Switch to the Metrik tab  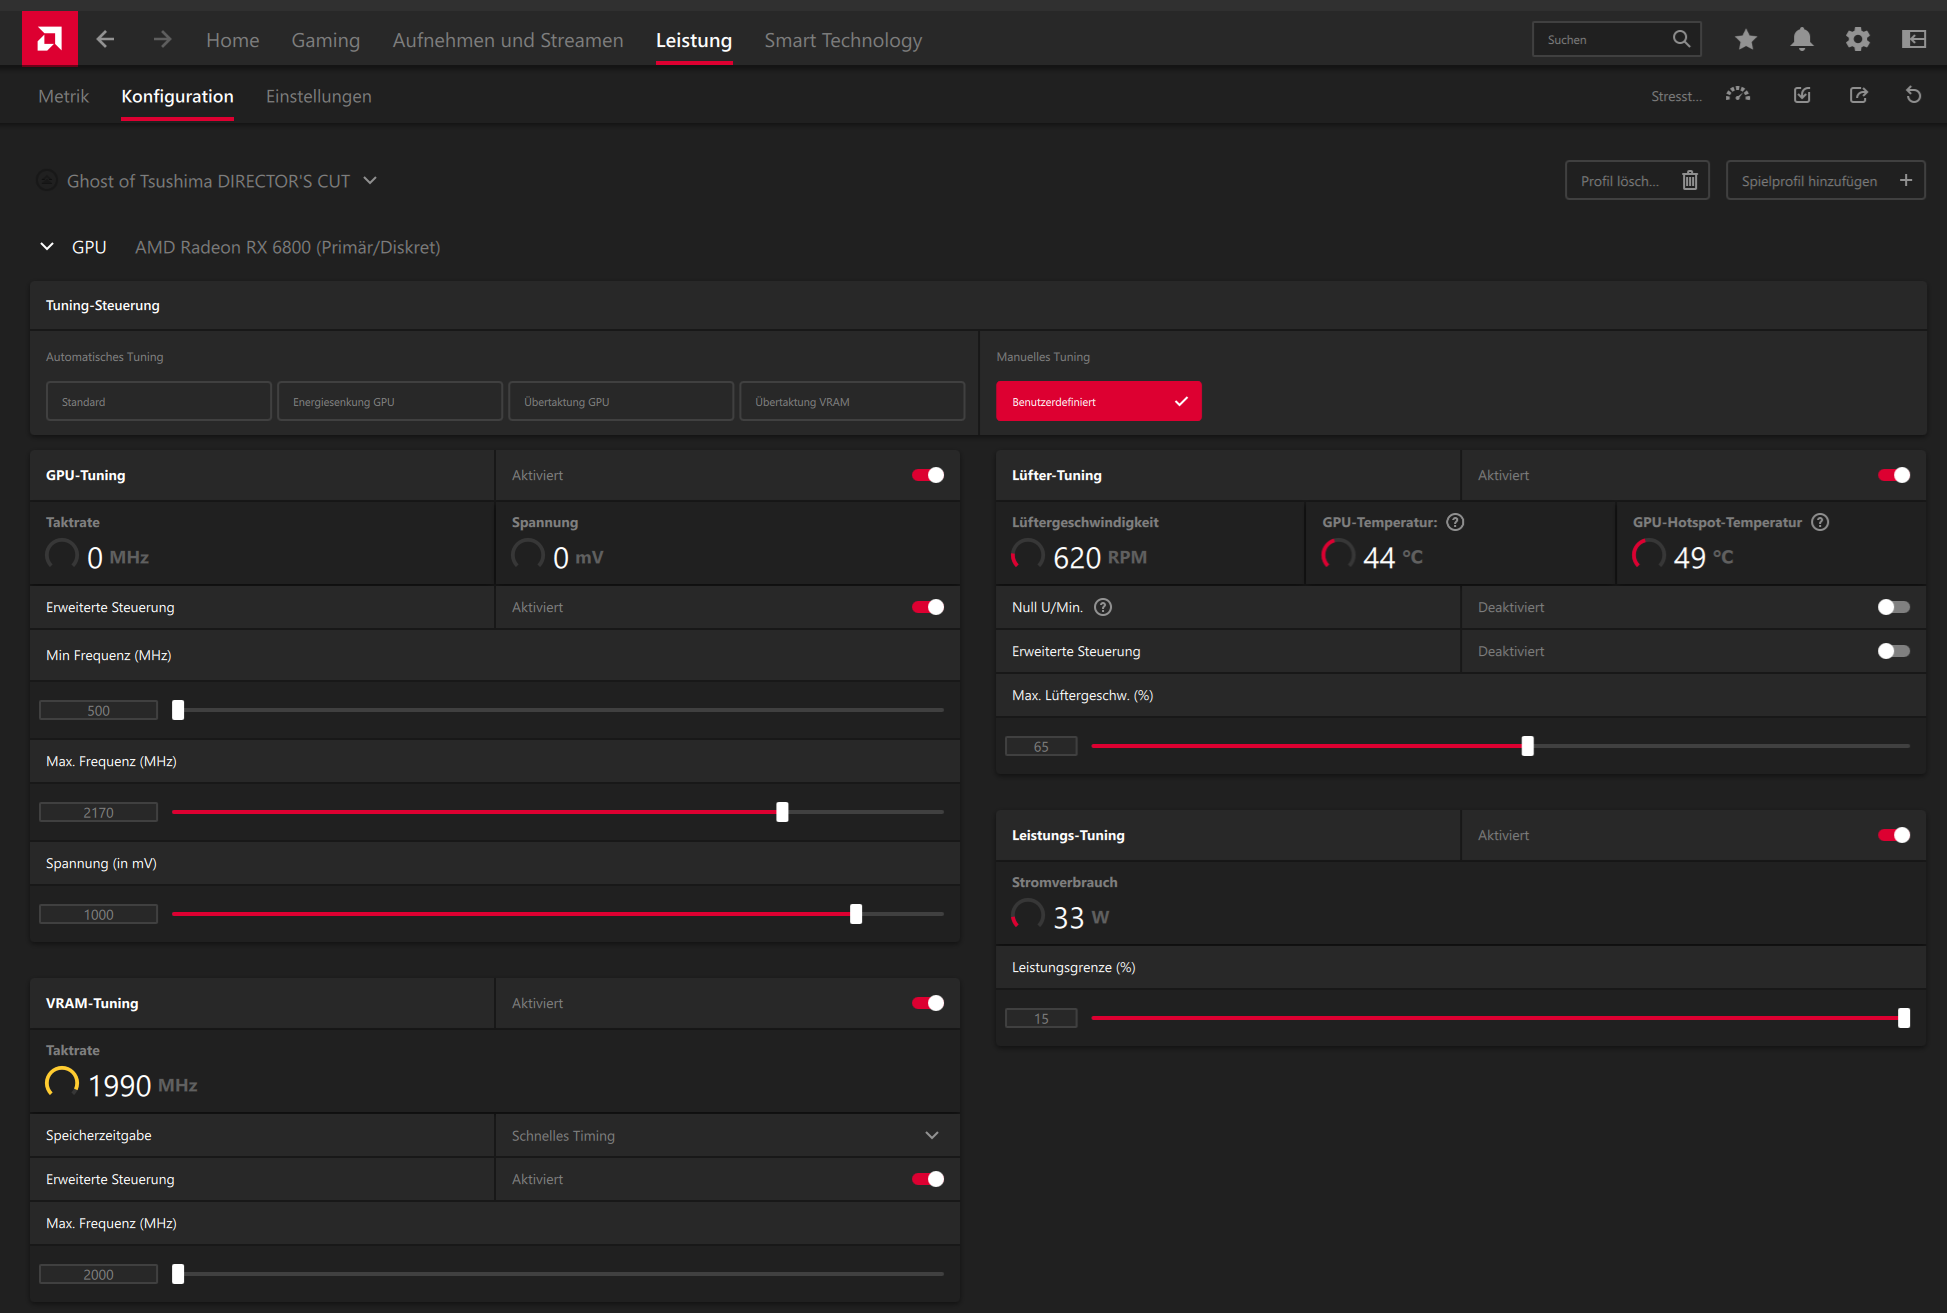pos(63,96)
